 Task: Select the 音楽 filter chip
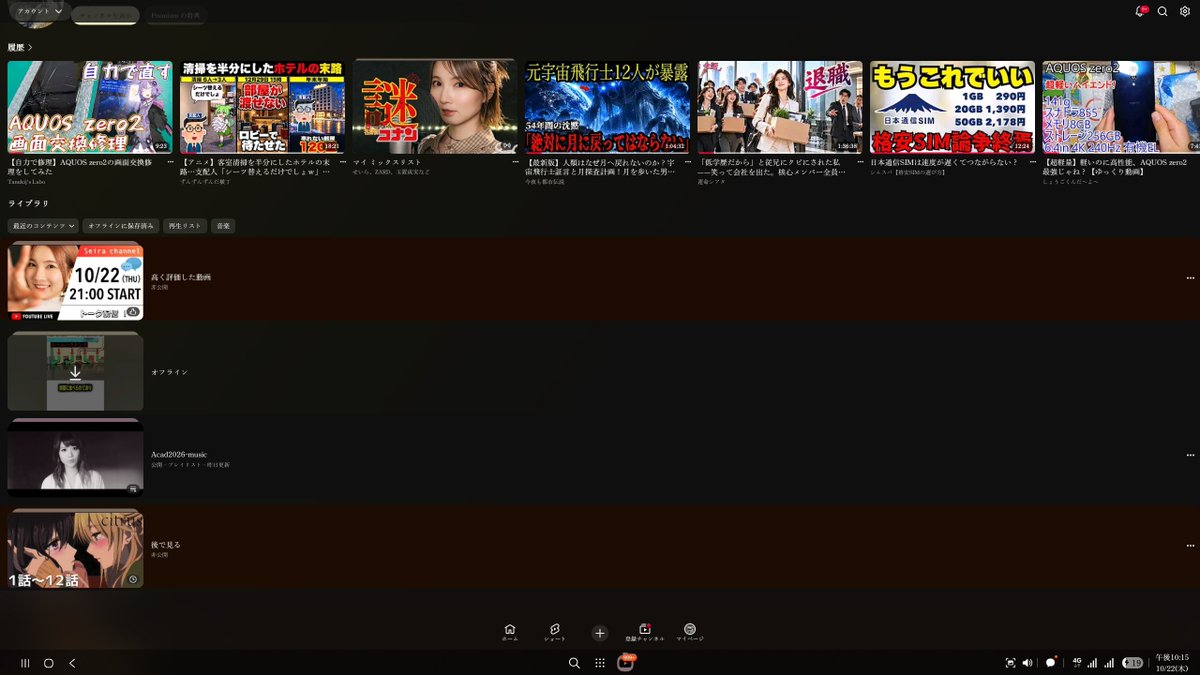(223, 226)
